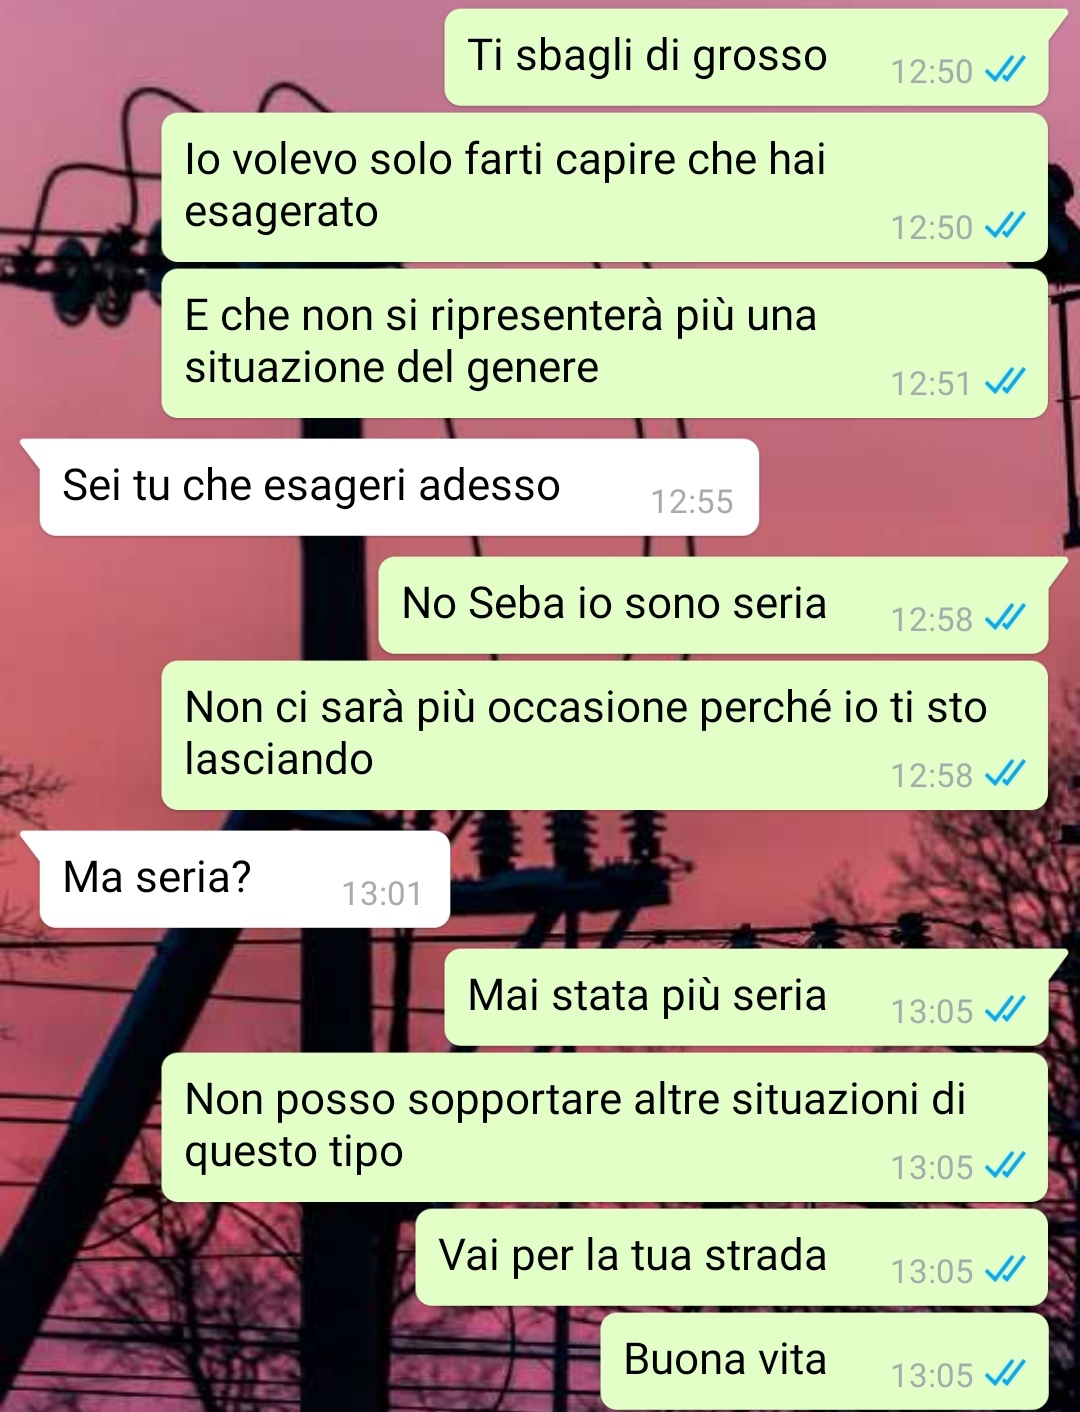Click the blue ticks on the 'questo tipo' message
Viewport: 1080px width, 1412px height.
click(x=1004, y=1166)
